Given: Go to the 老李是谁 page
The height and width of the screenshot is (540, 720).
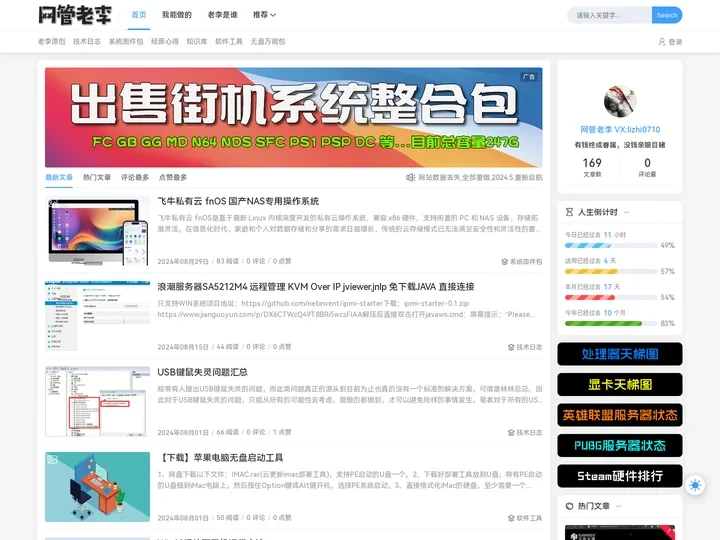Looking at the screenshot, I should tap(222, 15).
